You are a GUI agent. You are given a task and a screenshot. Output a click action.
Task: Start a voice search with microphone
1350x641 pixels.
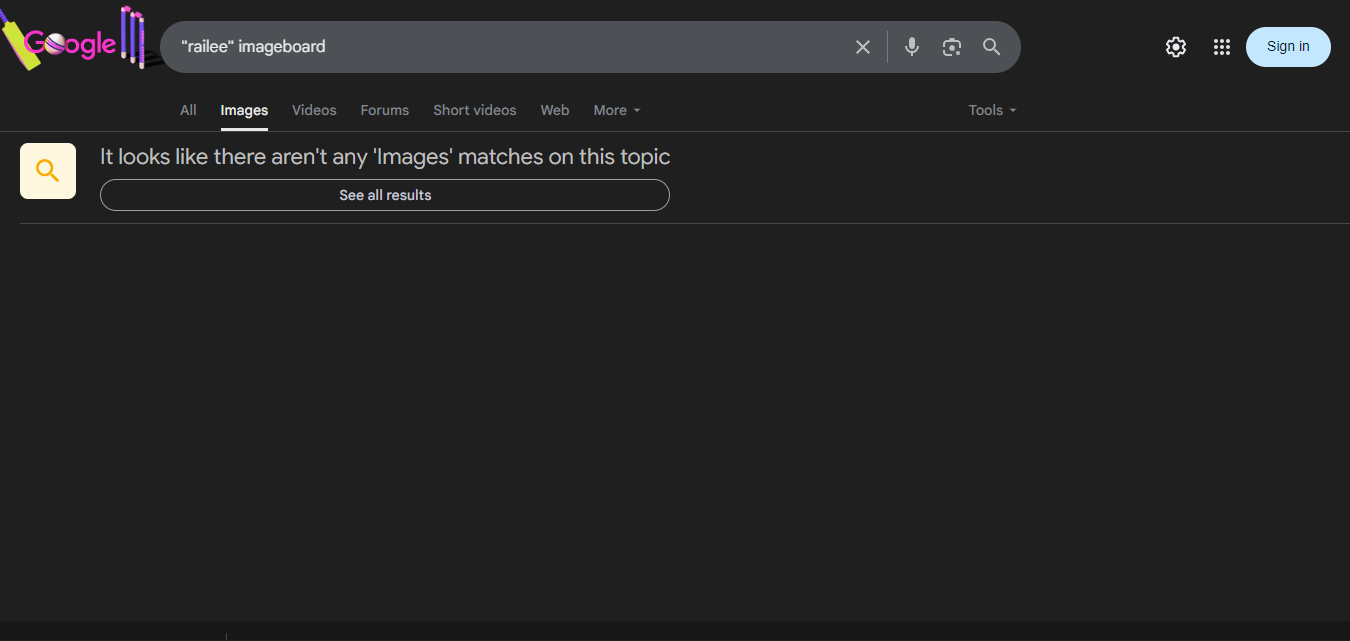click(911, 47)
